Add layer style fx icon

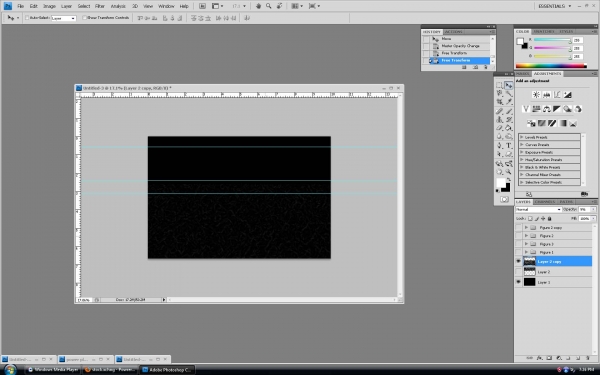coord(540,358)
